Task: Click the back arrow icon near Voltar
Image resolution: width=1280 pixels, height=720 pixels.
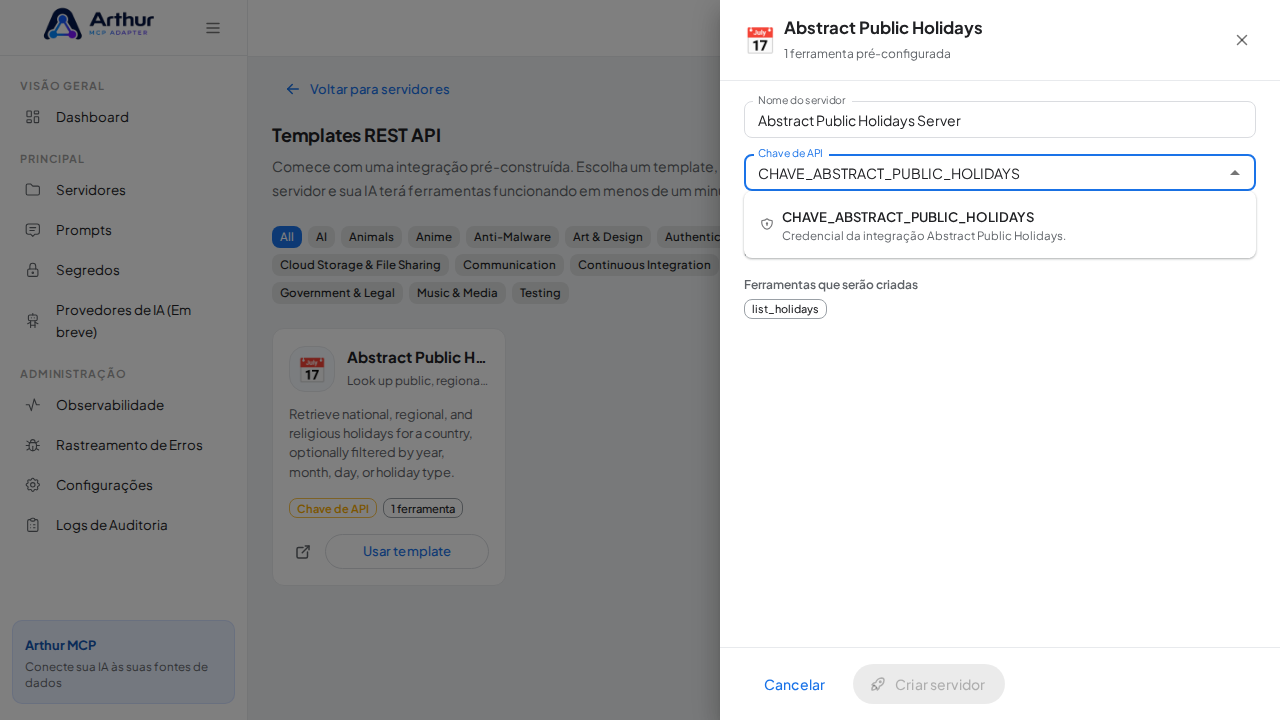Action: [293, 89]
